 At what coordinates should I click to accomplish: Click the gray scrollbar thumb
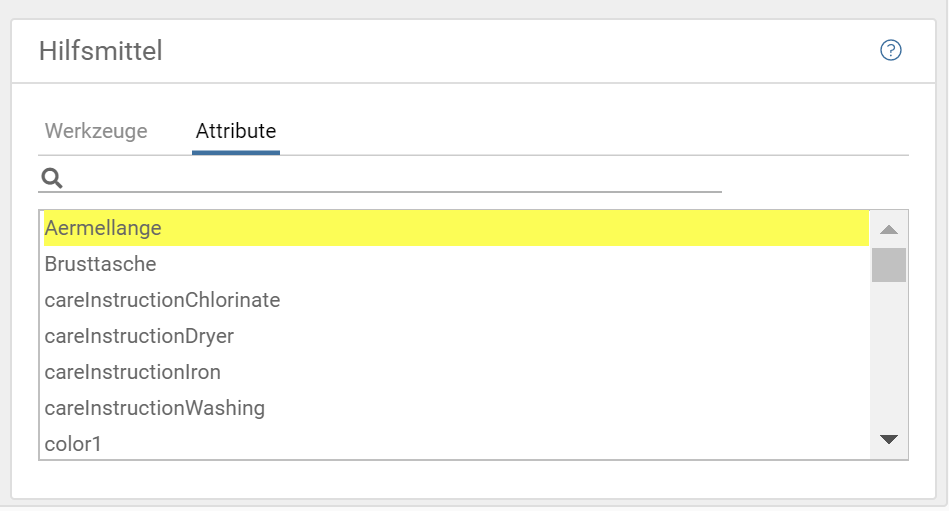pyautogui.click(x=888, y=265)
